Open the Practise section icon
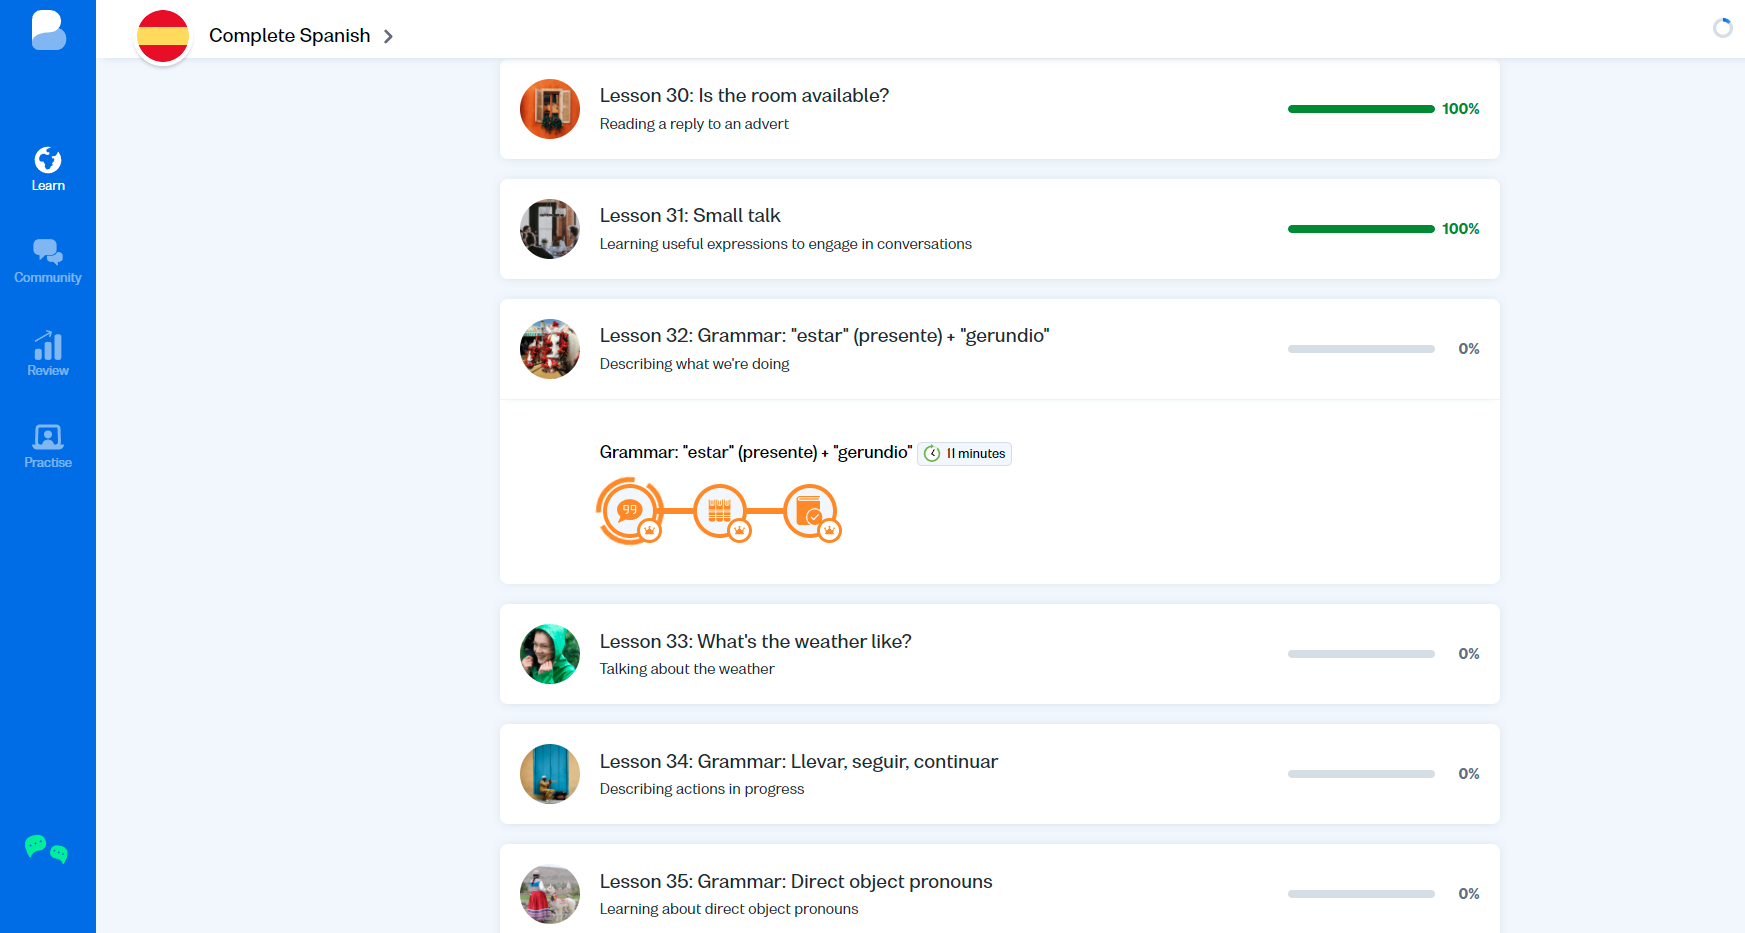The image size is (1745, 933). click(x=48, y=446)
